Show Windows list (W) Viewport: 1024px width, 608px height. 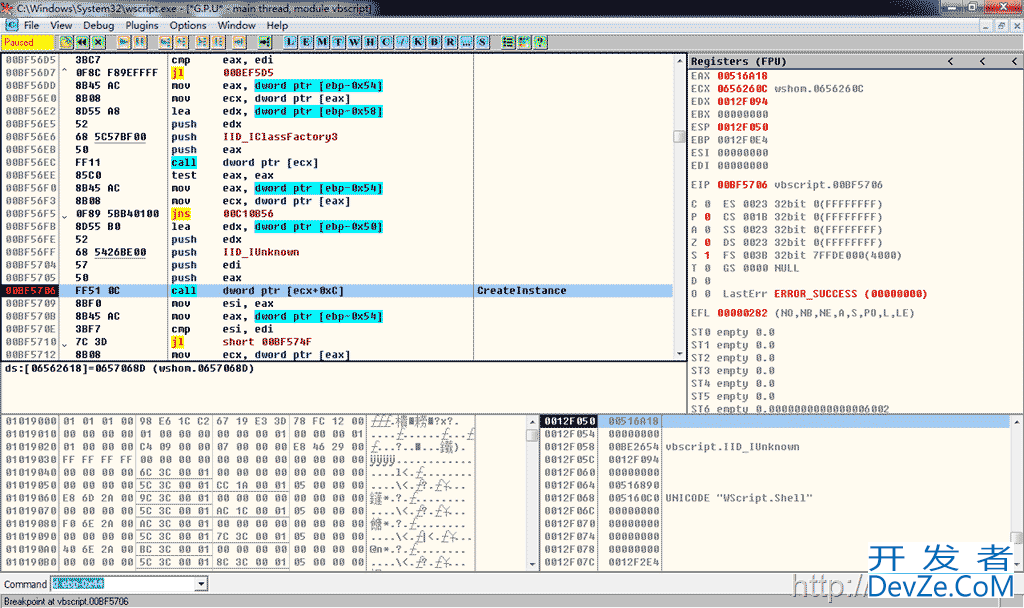point(355,42)
